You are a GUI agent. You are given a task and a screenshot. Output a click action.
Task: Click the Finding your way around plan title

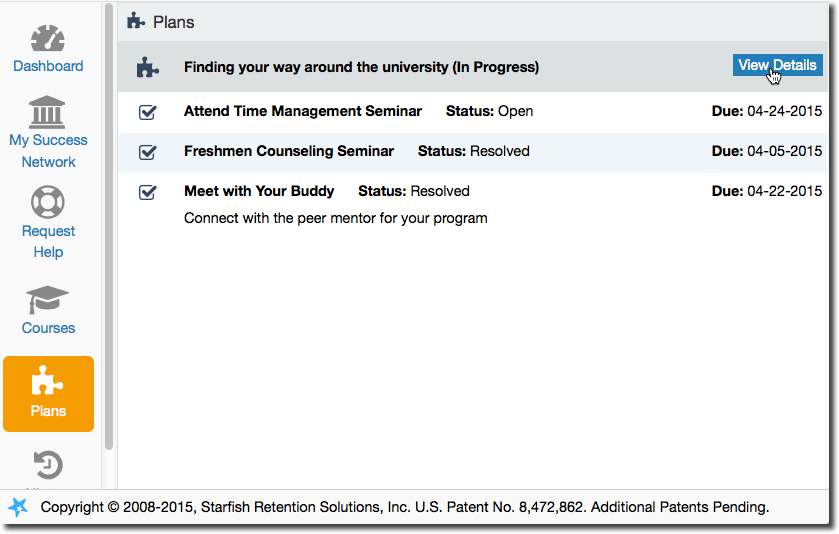[361, 67]
